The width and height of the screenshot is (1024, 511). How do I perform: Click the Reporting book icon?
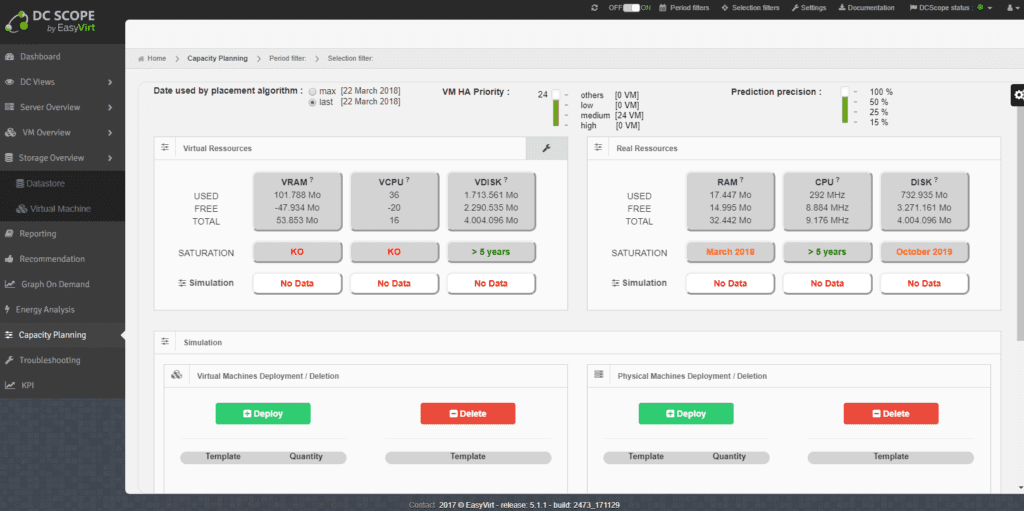click(9, 234)
